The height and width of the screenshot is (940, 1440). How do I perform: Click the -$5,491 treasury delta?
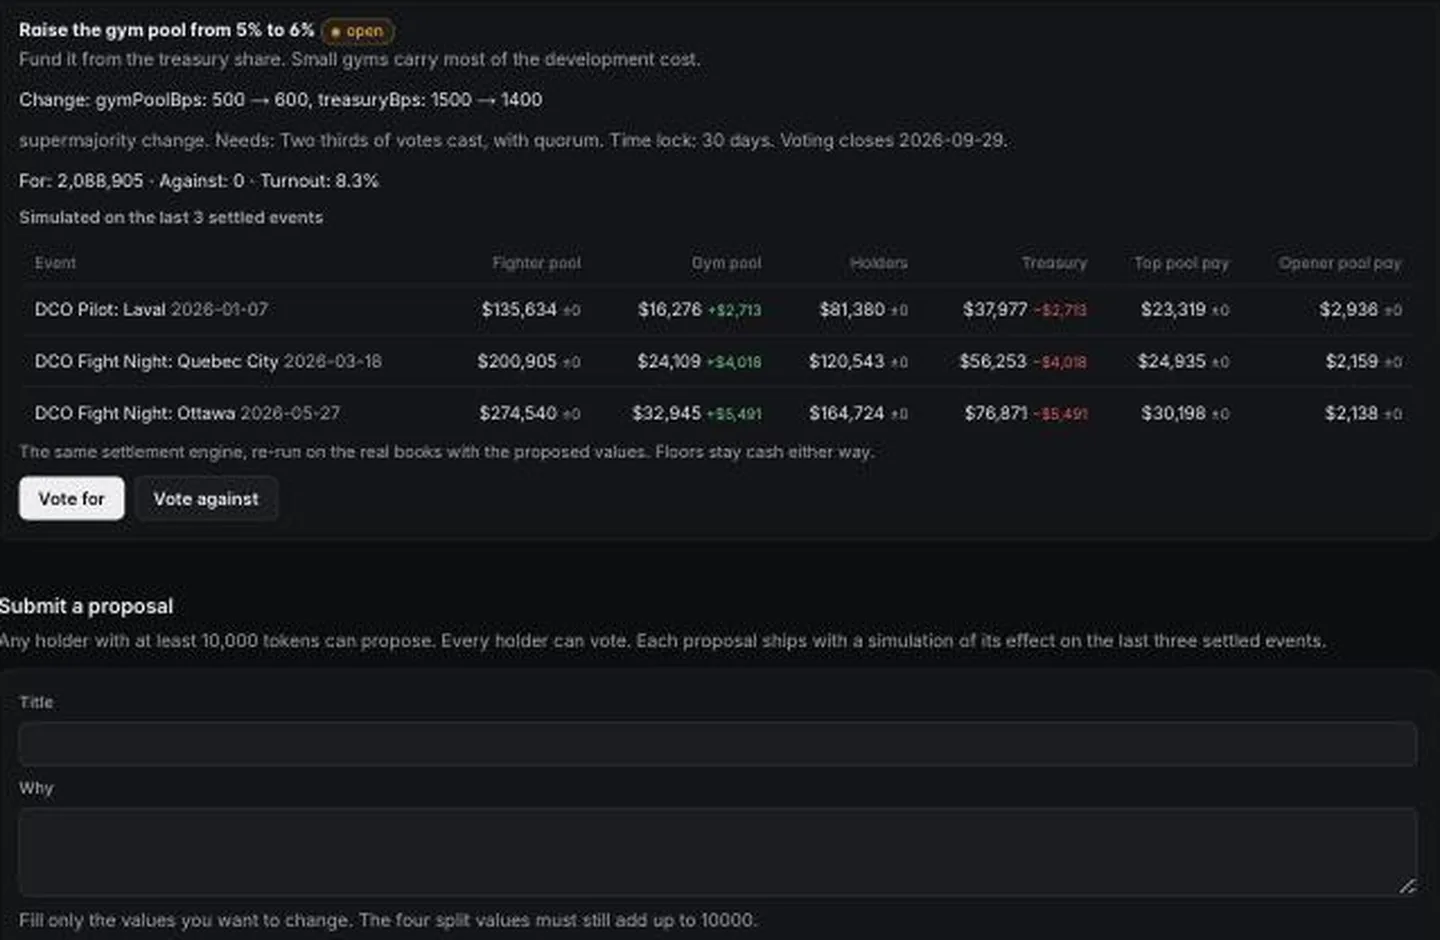point(1061,414)
